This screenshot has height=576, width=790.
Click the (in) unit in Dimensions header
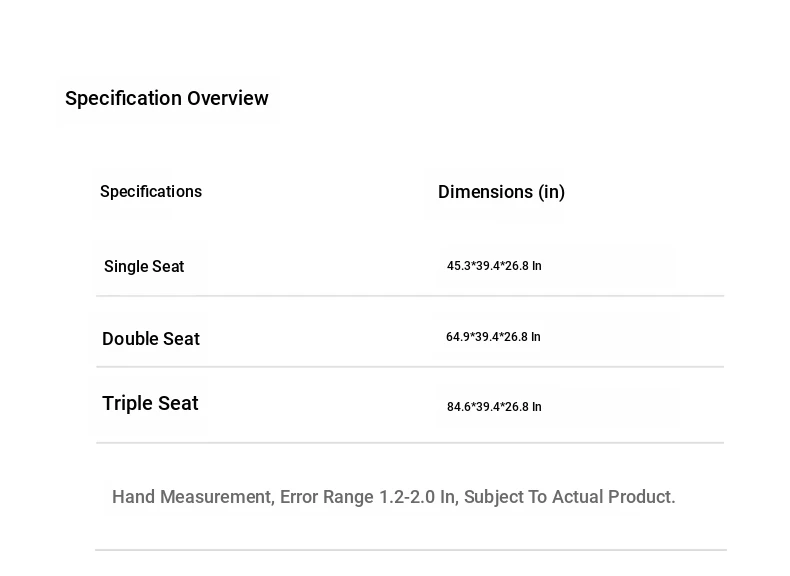coord(552,192)
